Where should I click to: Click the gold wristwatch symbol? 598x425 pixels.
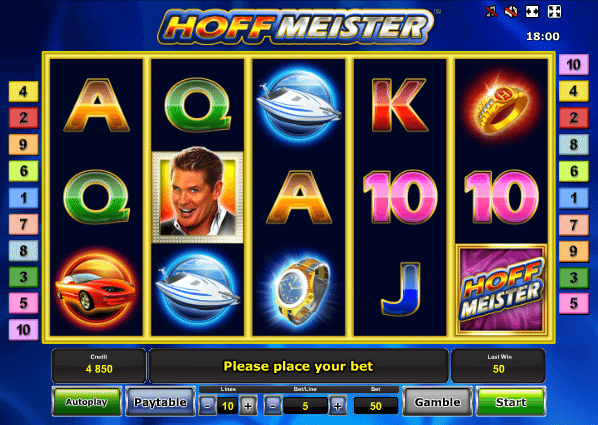click(301, 290)
